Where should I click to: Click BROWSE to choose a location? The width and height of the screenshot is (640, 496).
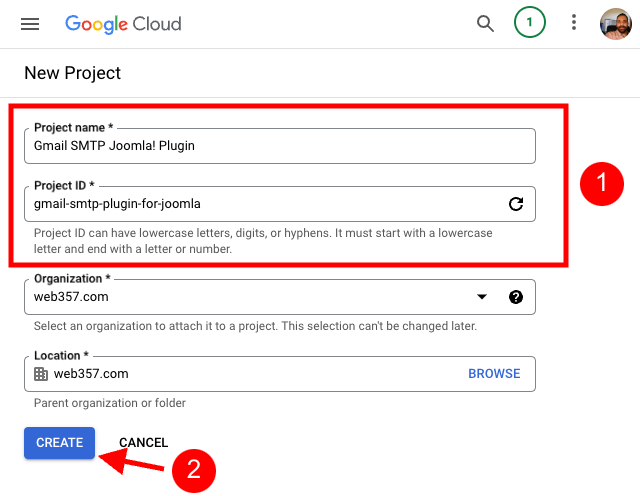[494, 374]
